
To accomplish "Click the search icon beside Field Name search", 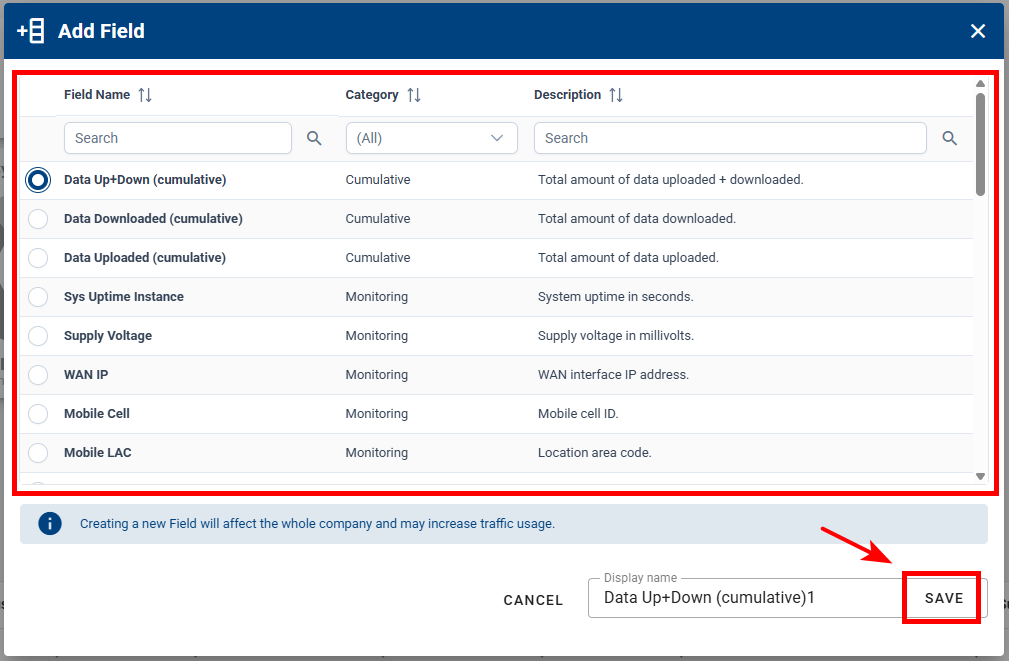I will point(314,137).
